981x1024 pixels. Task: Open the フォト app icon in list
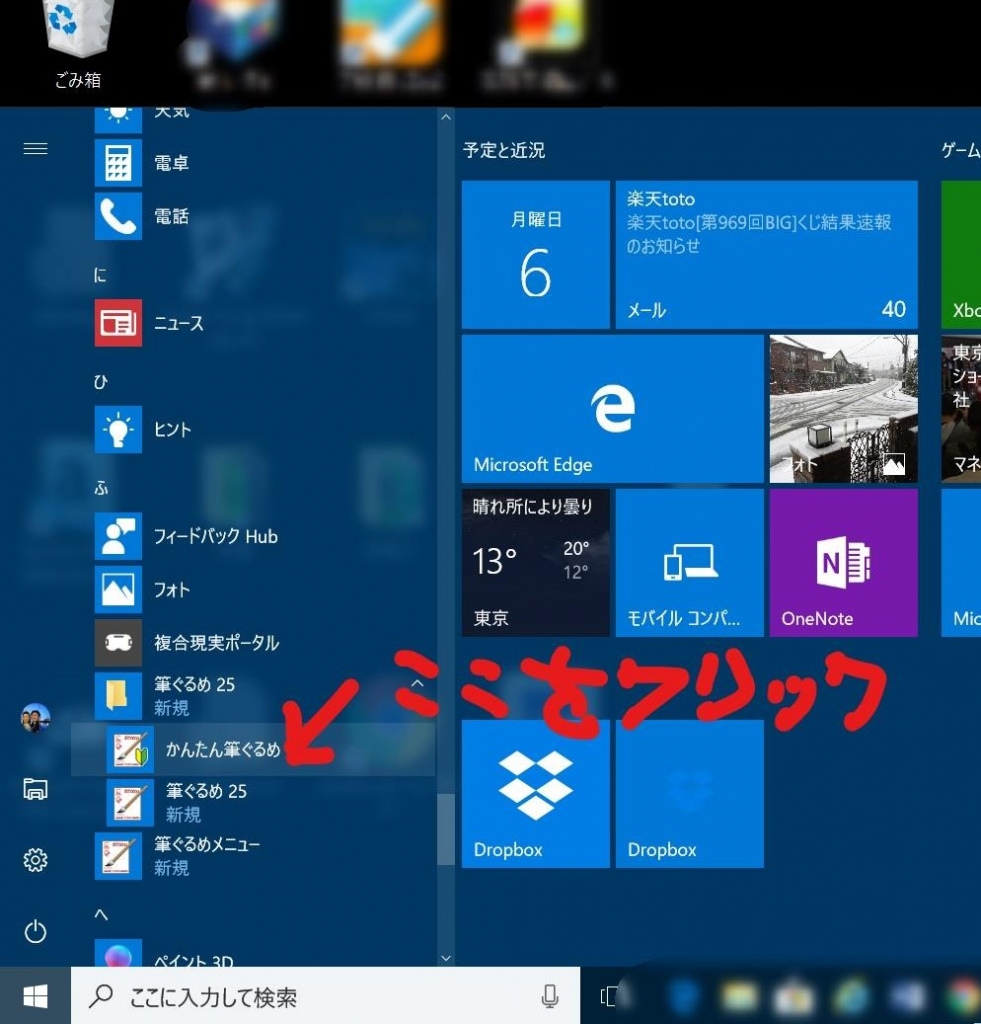pyautogui.click(x=118, y=589)
